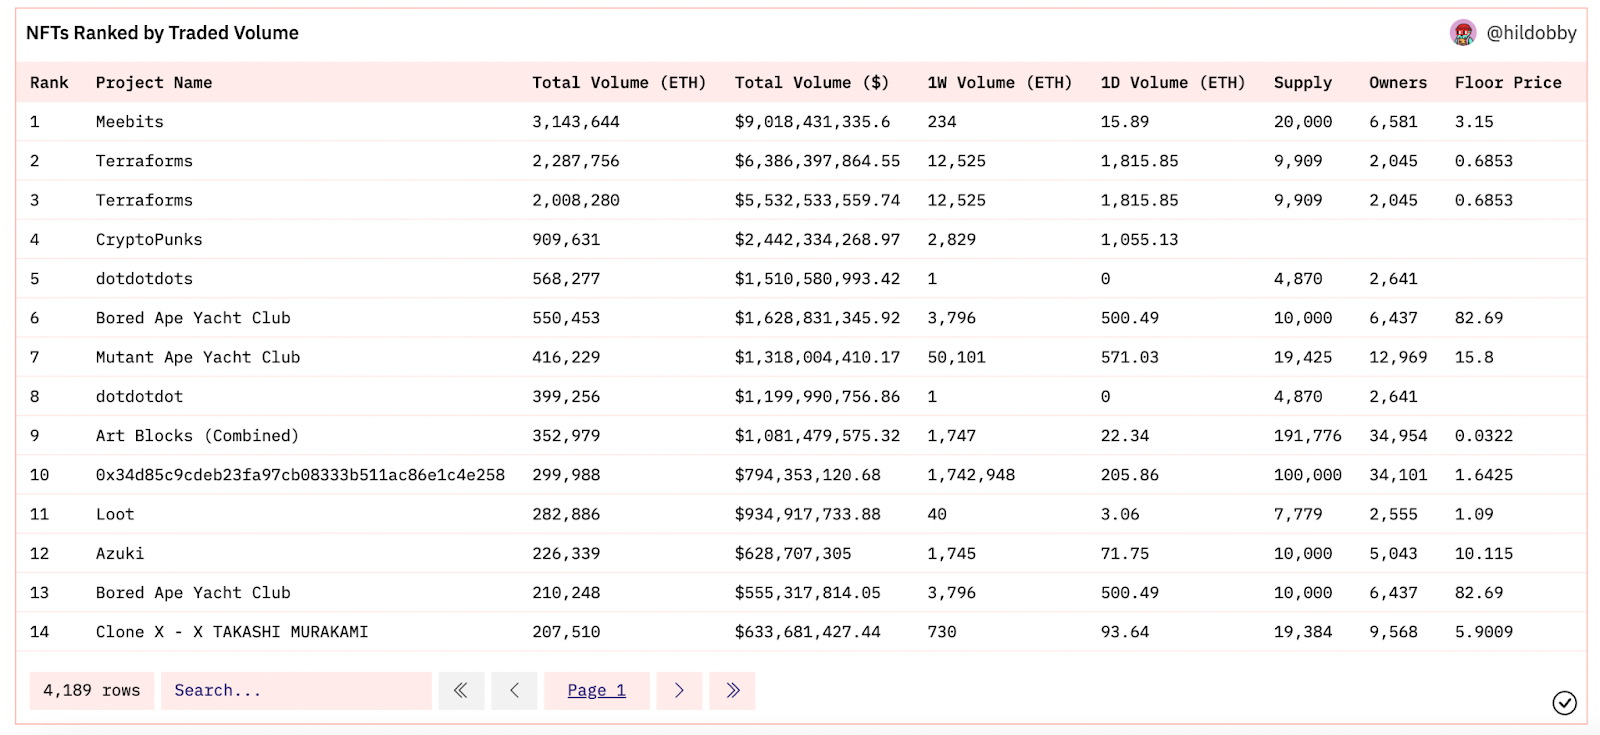Click dotdotdots volume 568,277
This screenshot has width=1600, height=735.
click(x=566, y=279)
